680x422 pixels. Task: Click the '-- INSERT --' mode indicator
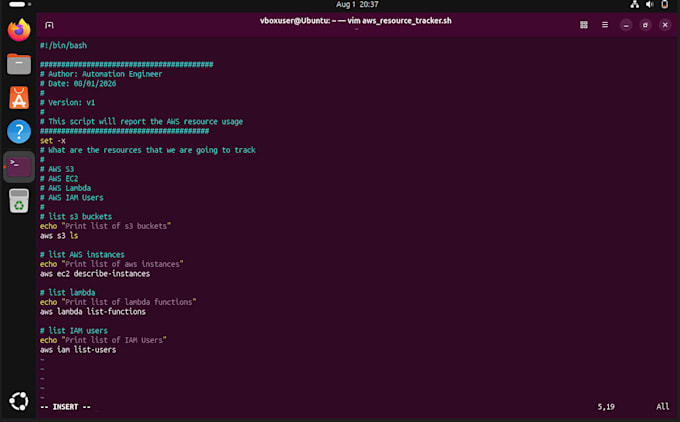point(65,407)
